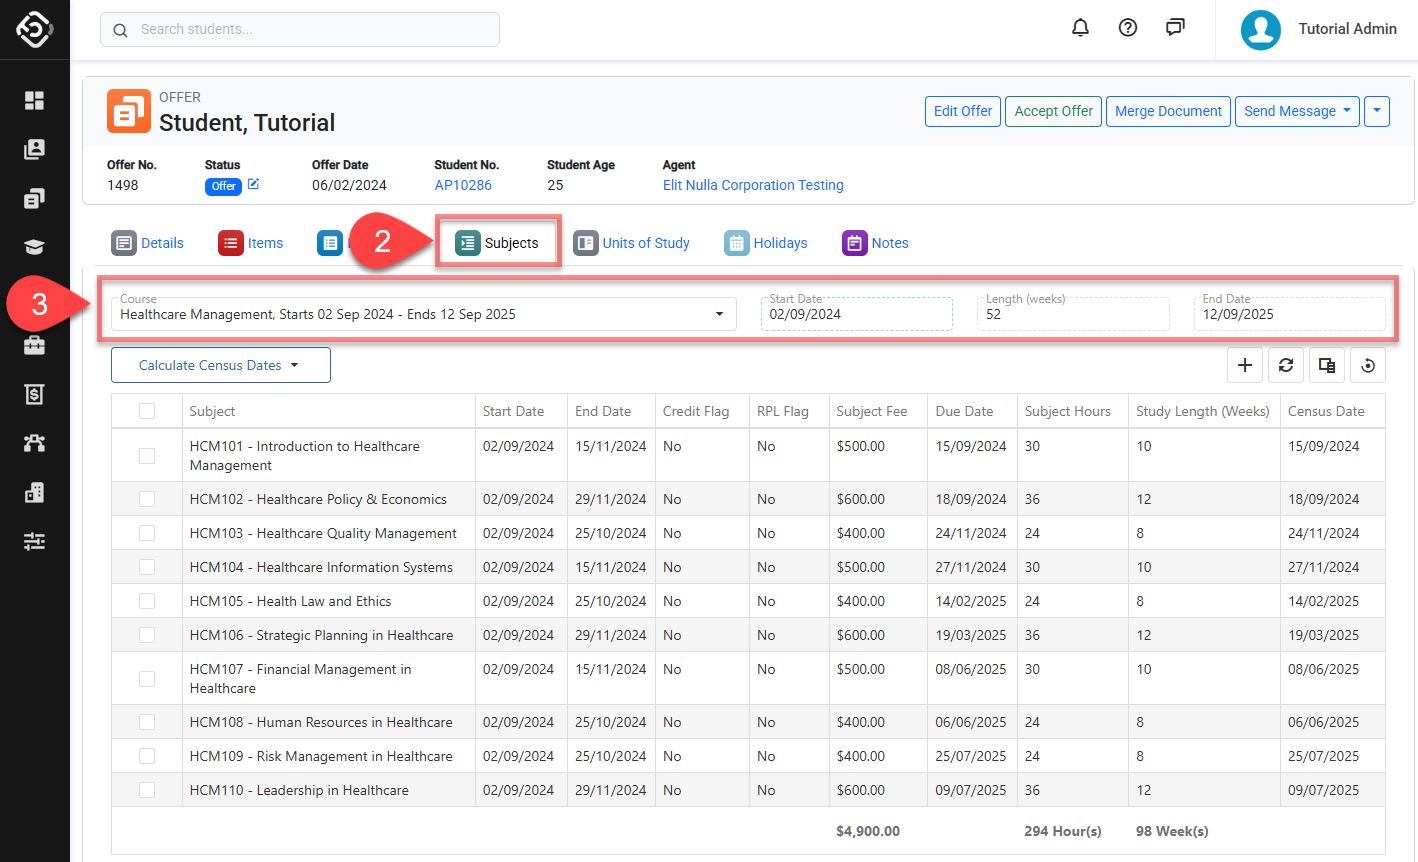Click the notifications bell icon

click(1080, 28)
